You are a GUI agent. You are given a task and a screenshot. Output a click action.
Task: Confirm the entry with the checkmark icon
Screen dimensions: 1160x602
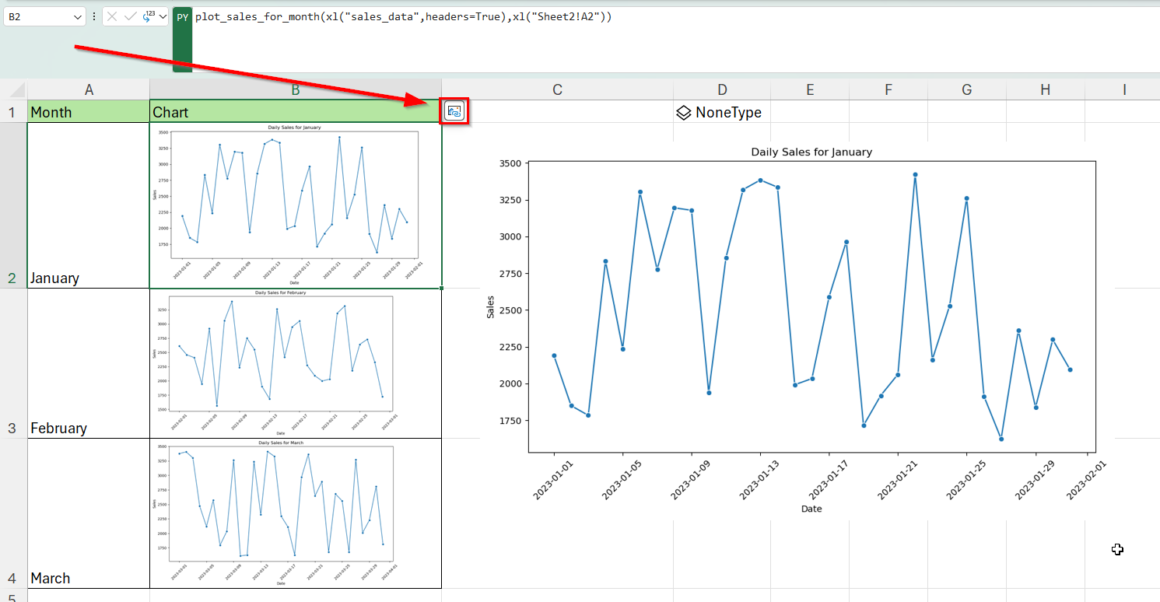[130, 16]
